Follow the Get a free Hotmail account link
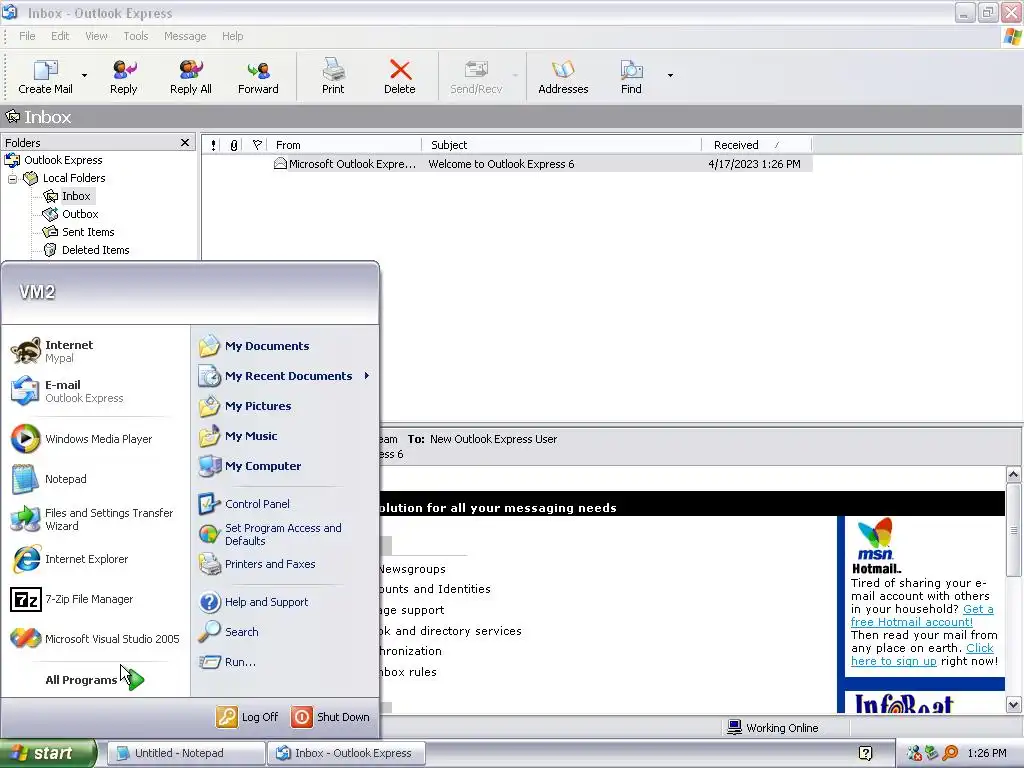This screenshot has width=1024, height=768. pos(922,616)
